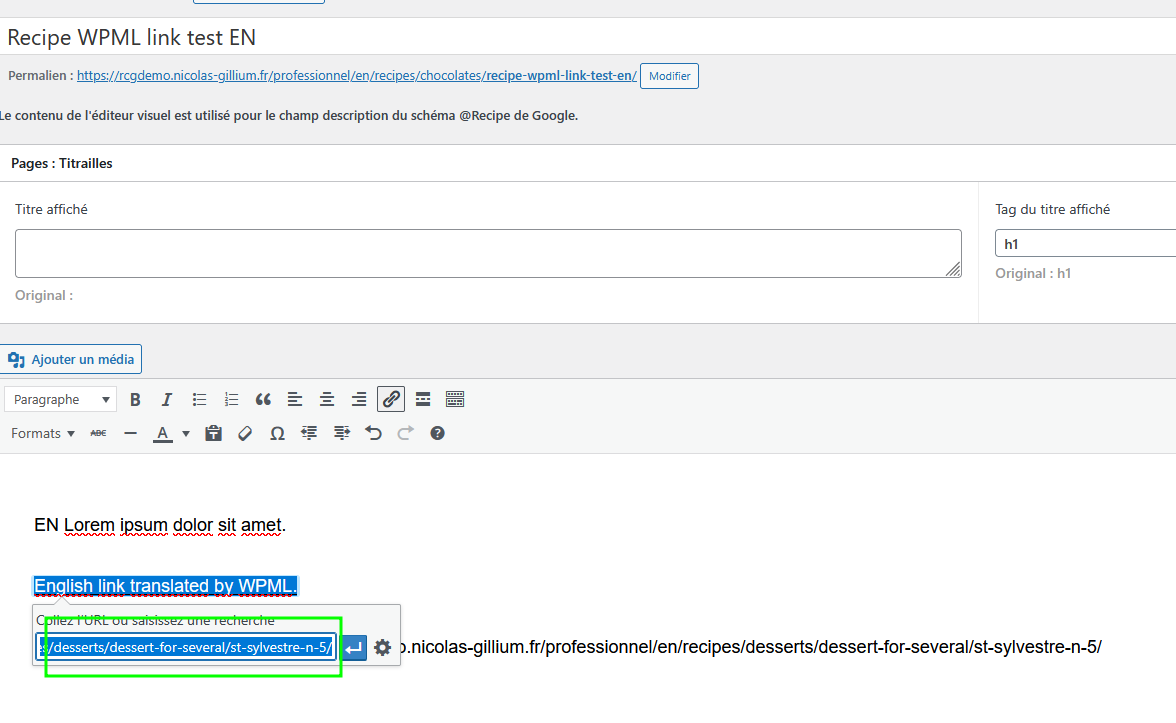Insert a numbered list
1176x723 pixels.
point(231,400)
